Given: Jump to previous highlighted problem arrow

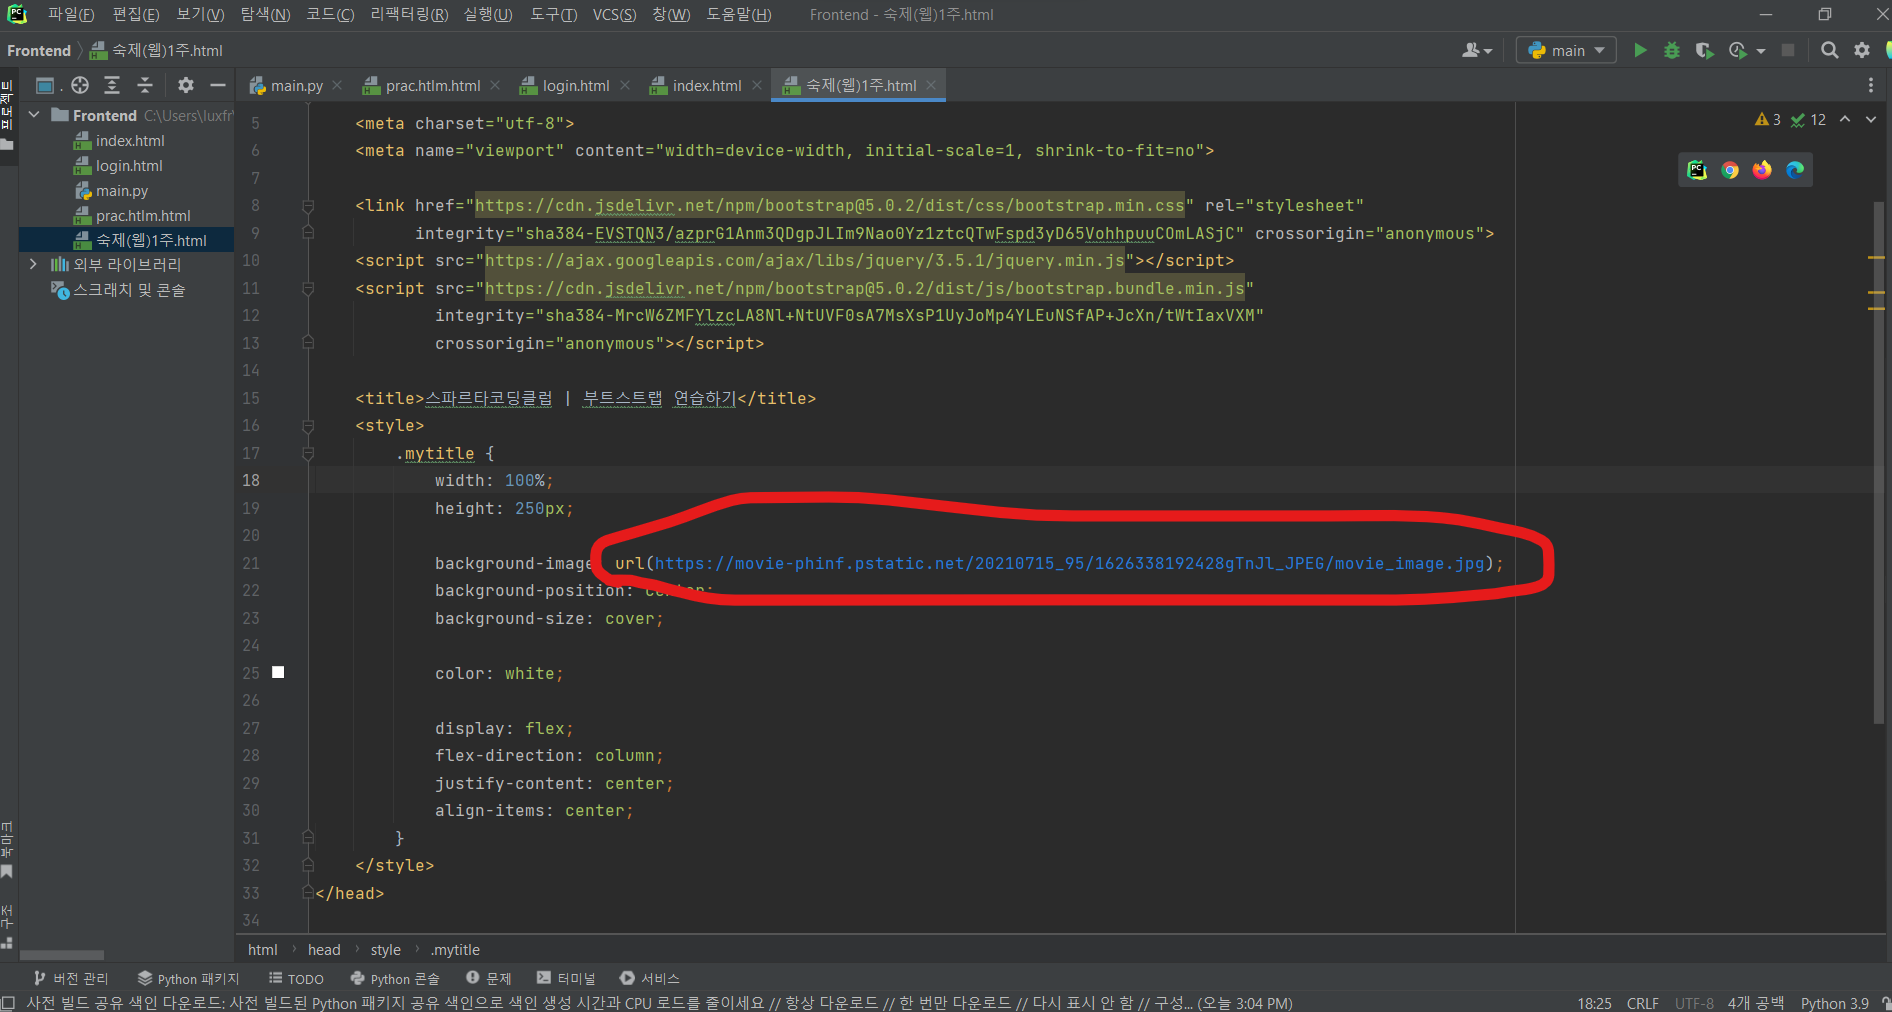Looking at the screenshot, I should click(x=1845, y=119).
